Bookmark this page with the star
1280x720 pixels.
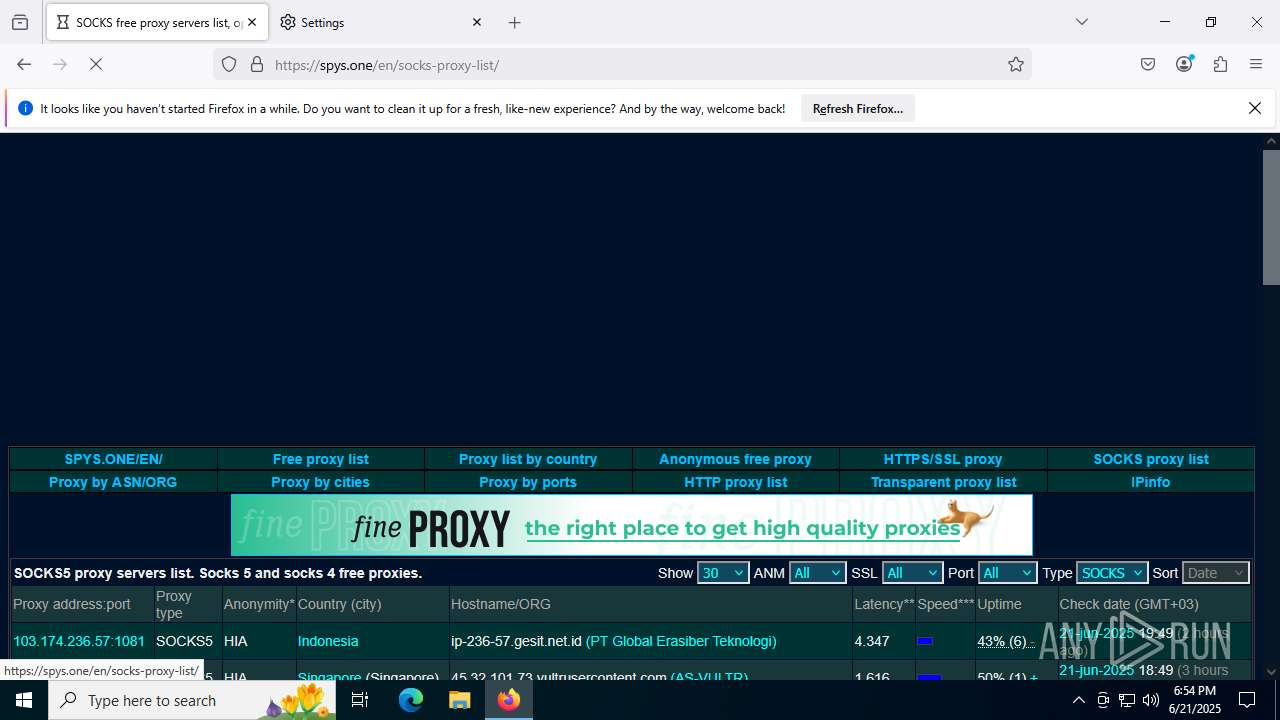point(1016,64)
